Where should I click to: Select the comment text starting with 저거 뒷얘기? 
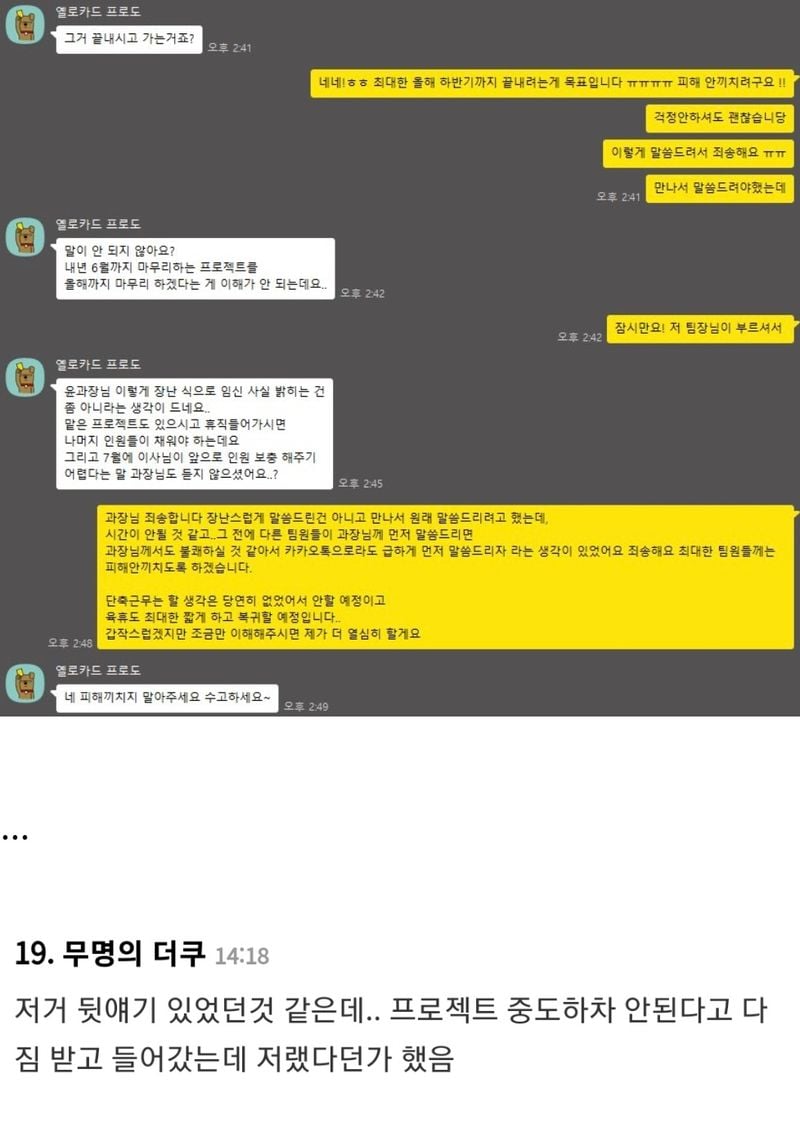pos(391,1034)
